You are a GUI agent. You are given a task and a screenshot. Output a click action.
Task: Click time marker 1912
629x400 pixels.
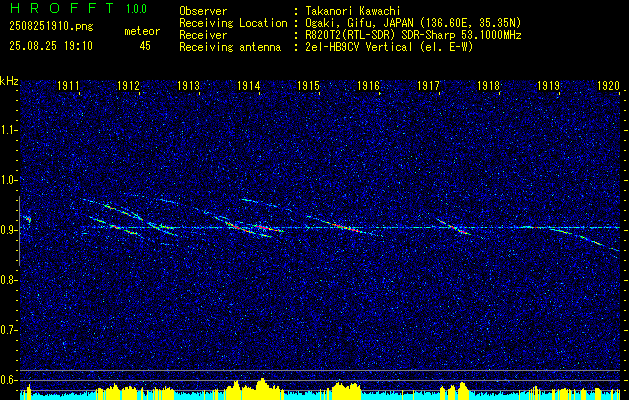tap(128, 85)
